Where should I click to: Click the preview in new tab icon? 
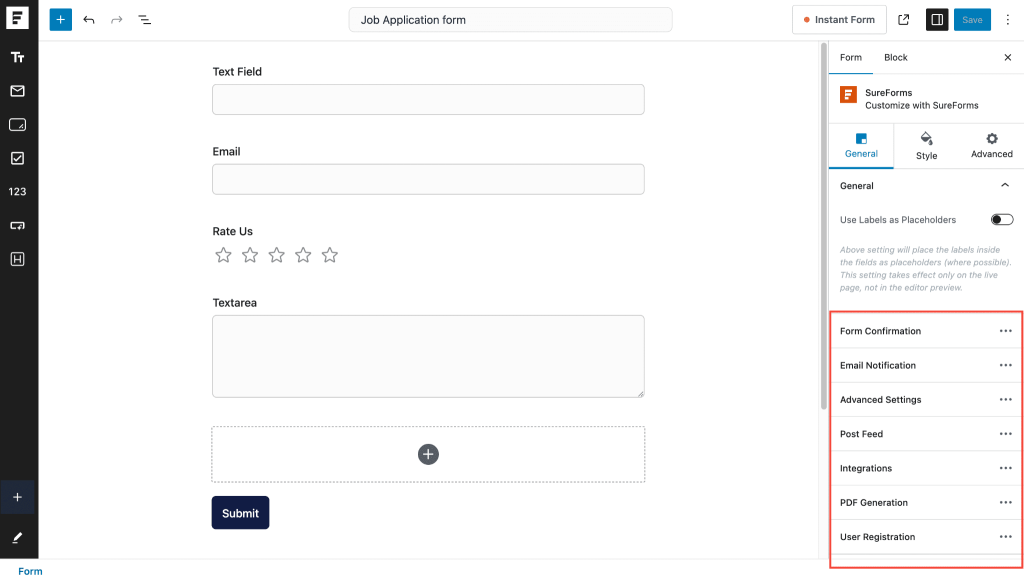[x=903, y=19]
